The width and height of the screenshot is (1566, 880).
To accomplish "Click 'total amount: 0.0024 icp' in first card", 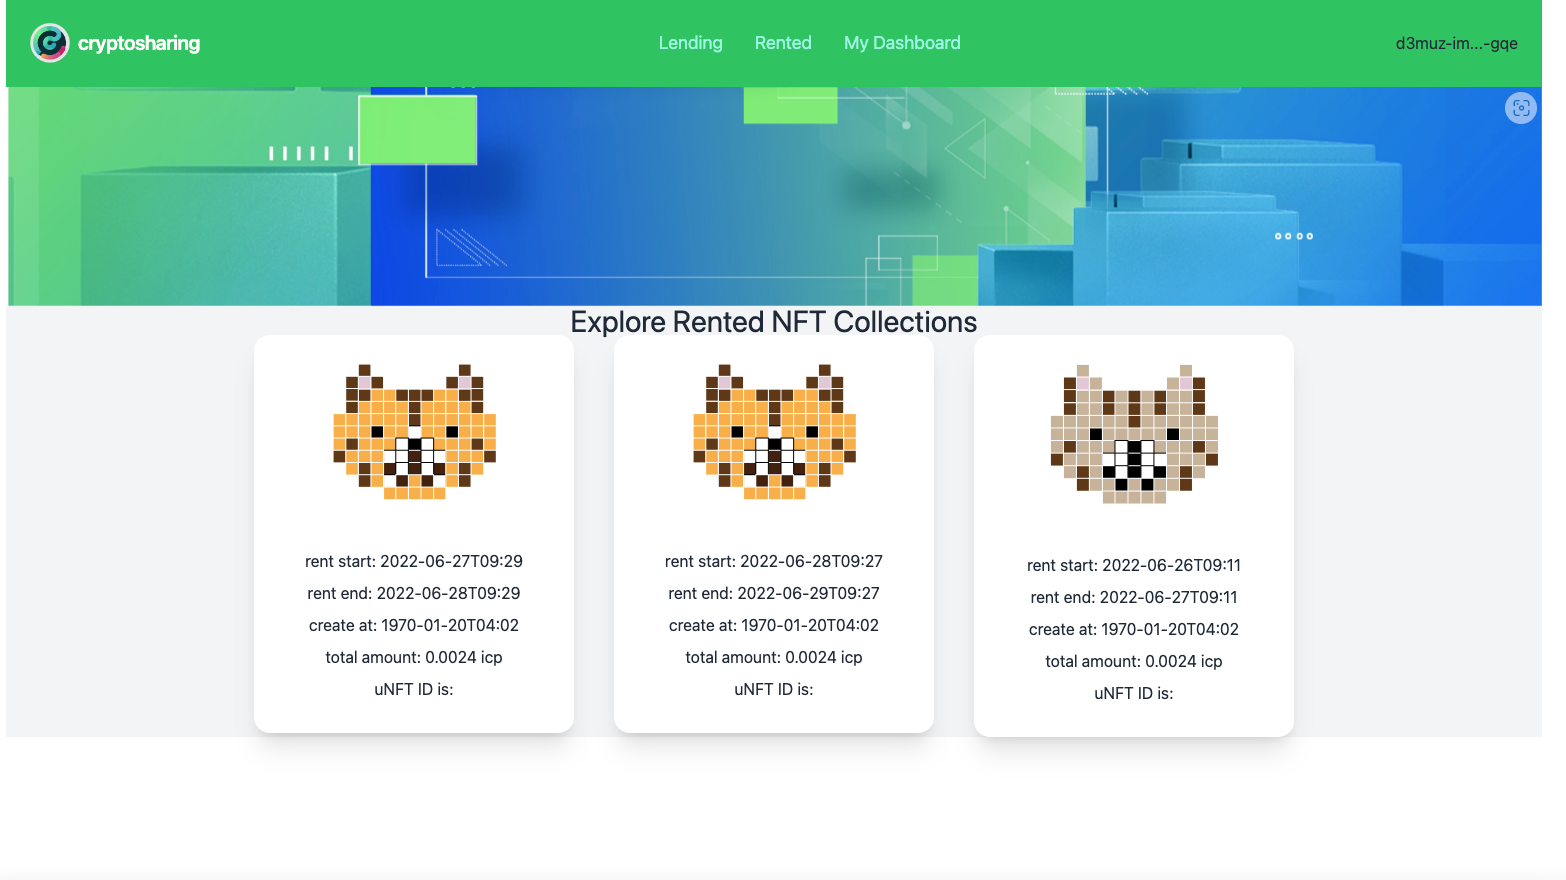I will pos(414,657).
